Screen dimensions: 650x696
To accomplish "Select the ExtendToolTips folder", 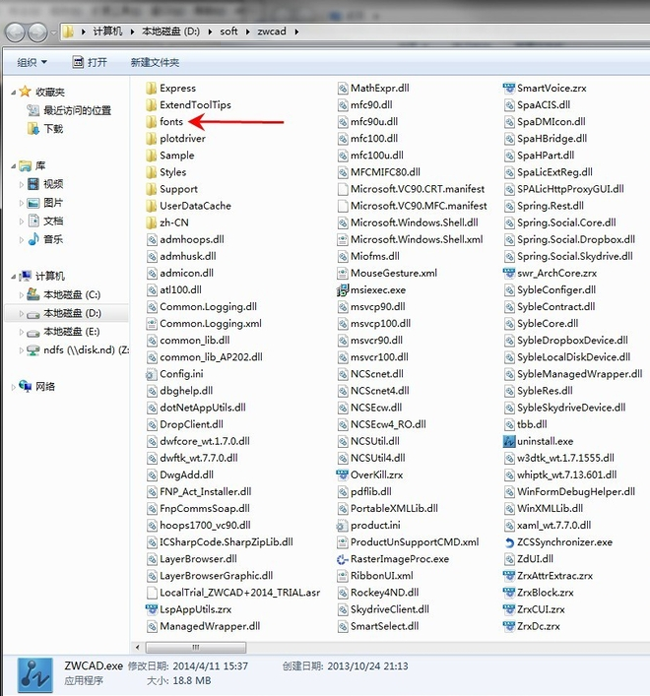I will pyautogui.click(x=189, y=105).
